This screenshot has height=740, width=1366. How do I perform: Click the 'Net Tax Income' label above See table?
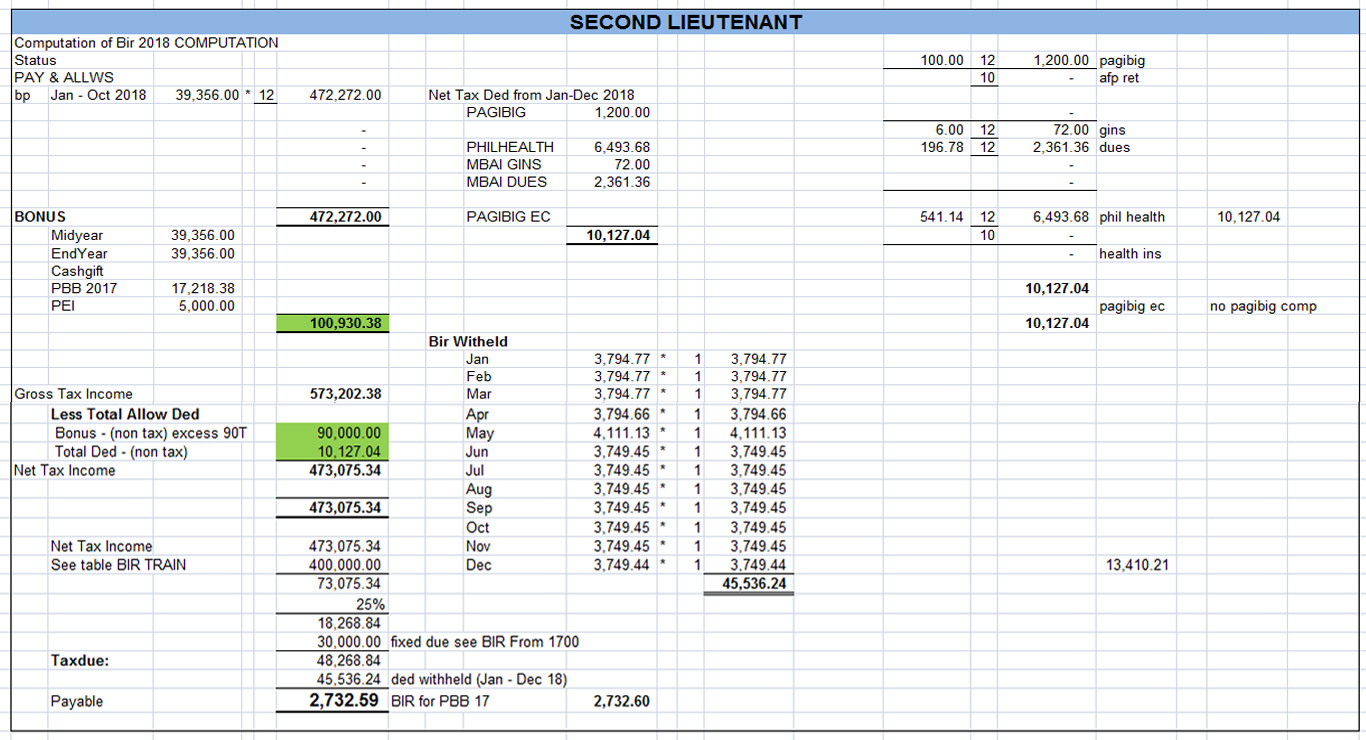point(102,546)
